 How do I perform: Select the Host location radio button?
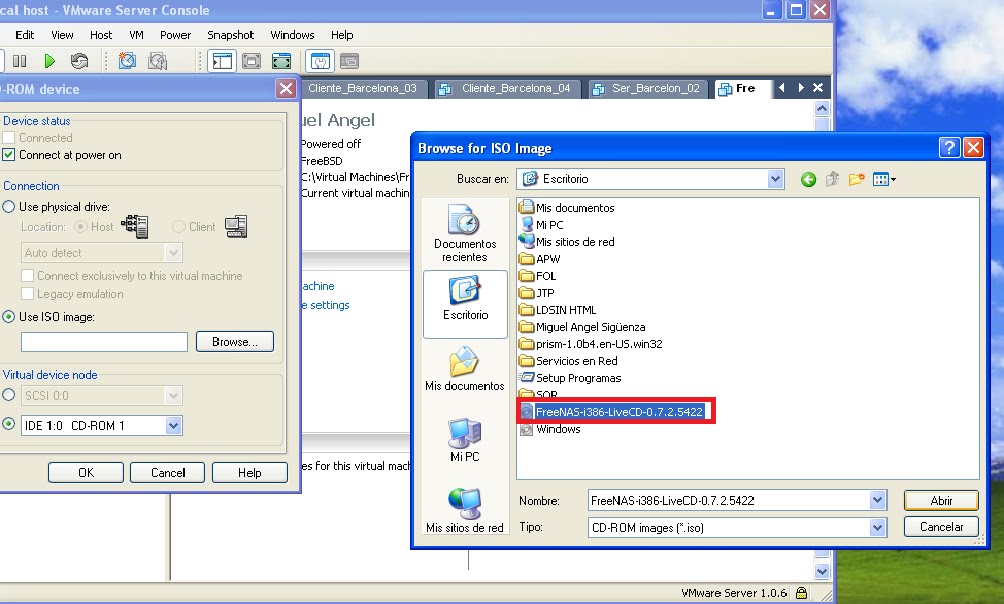[x=81, y=227]
